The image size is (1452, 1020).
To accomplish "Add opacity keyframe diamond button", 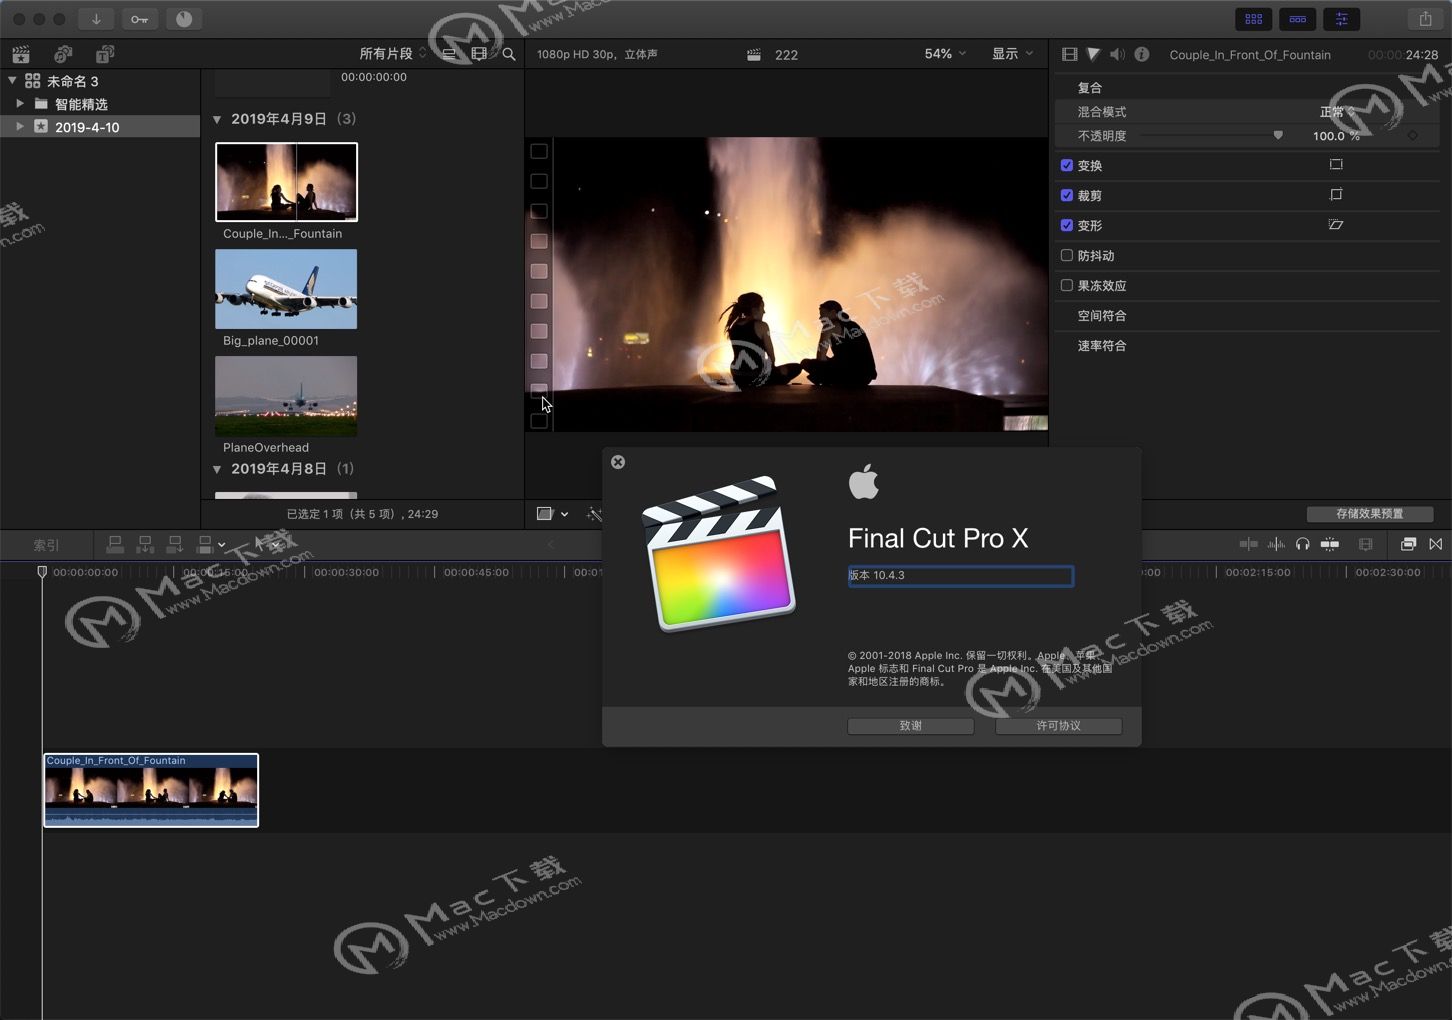I will point(1413,135).
